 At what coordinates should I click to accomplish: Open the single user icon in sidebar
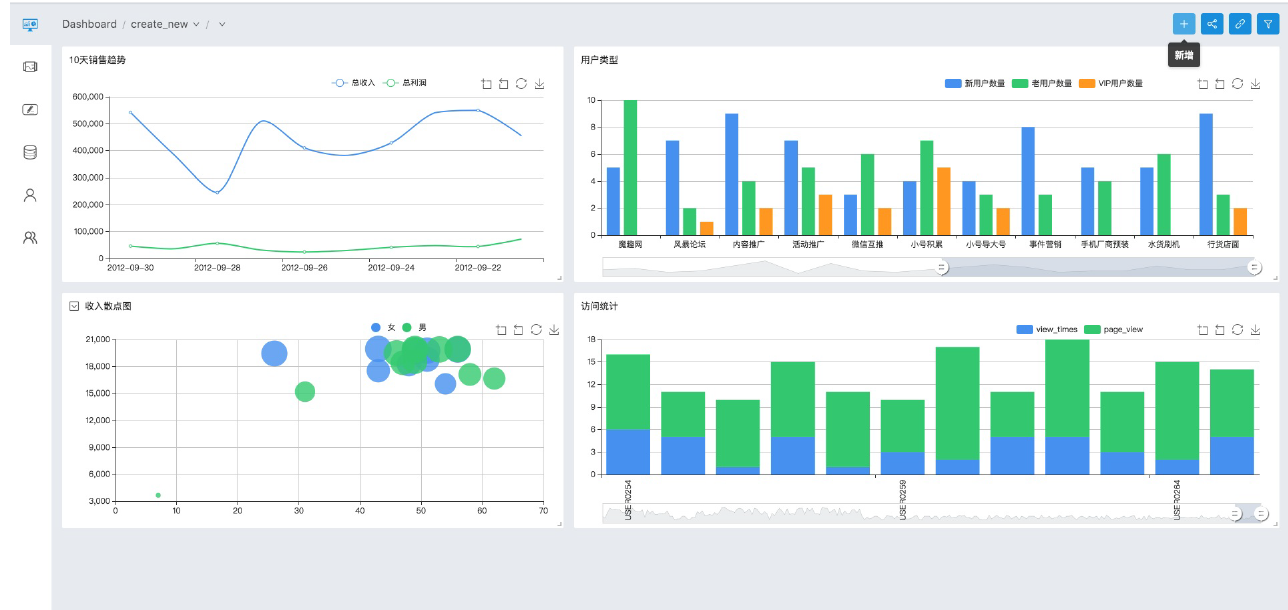coord(30,195)
